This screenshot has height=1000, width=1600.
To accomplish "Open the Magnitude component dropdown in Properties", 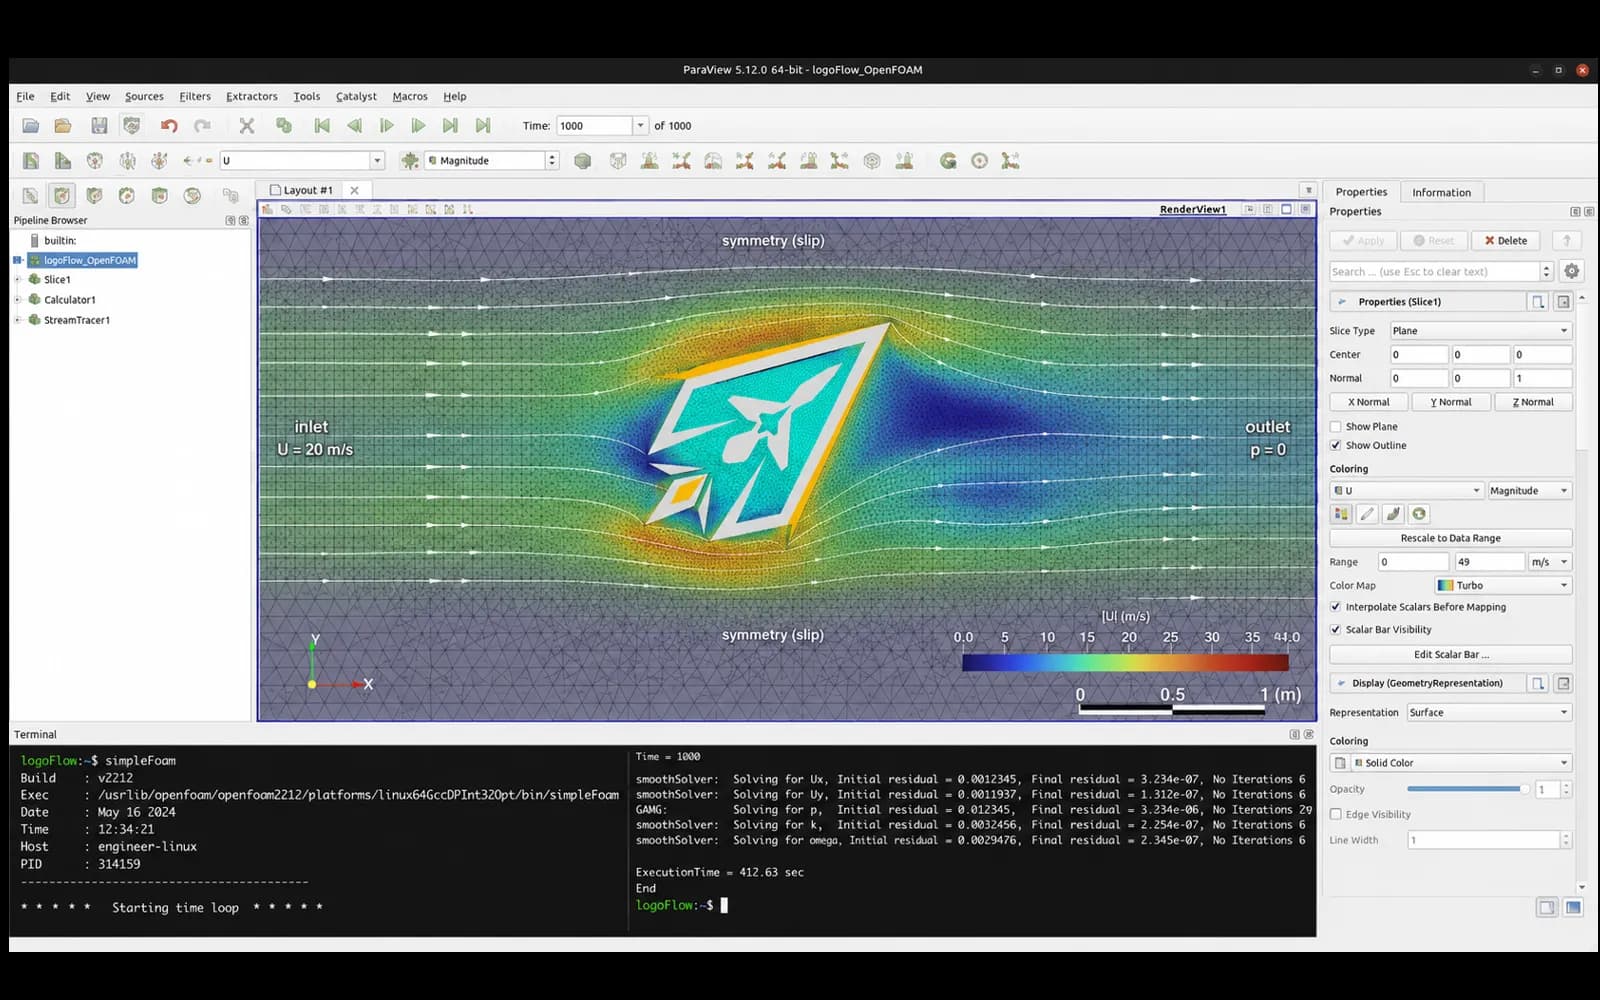I will 1529,491.
